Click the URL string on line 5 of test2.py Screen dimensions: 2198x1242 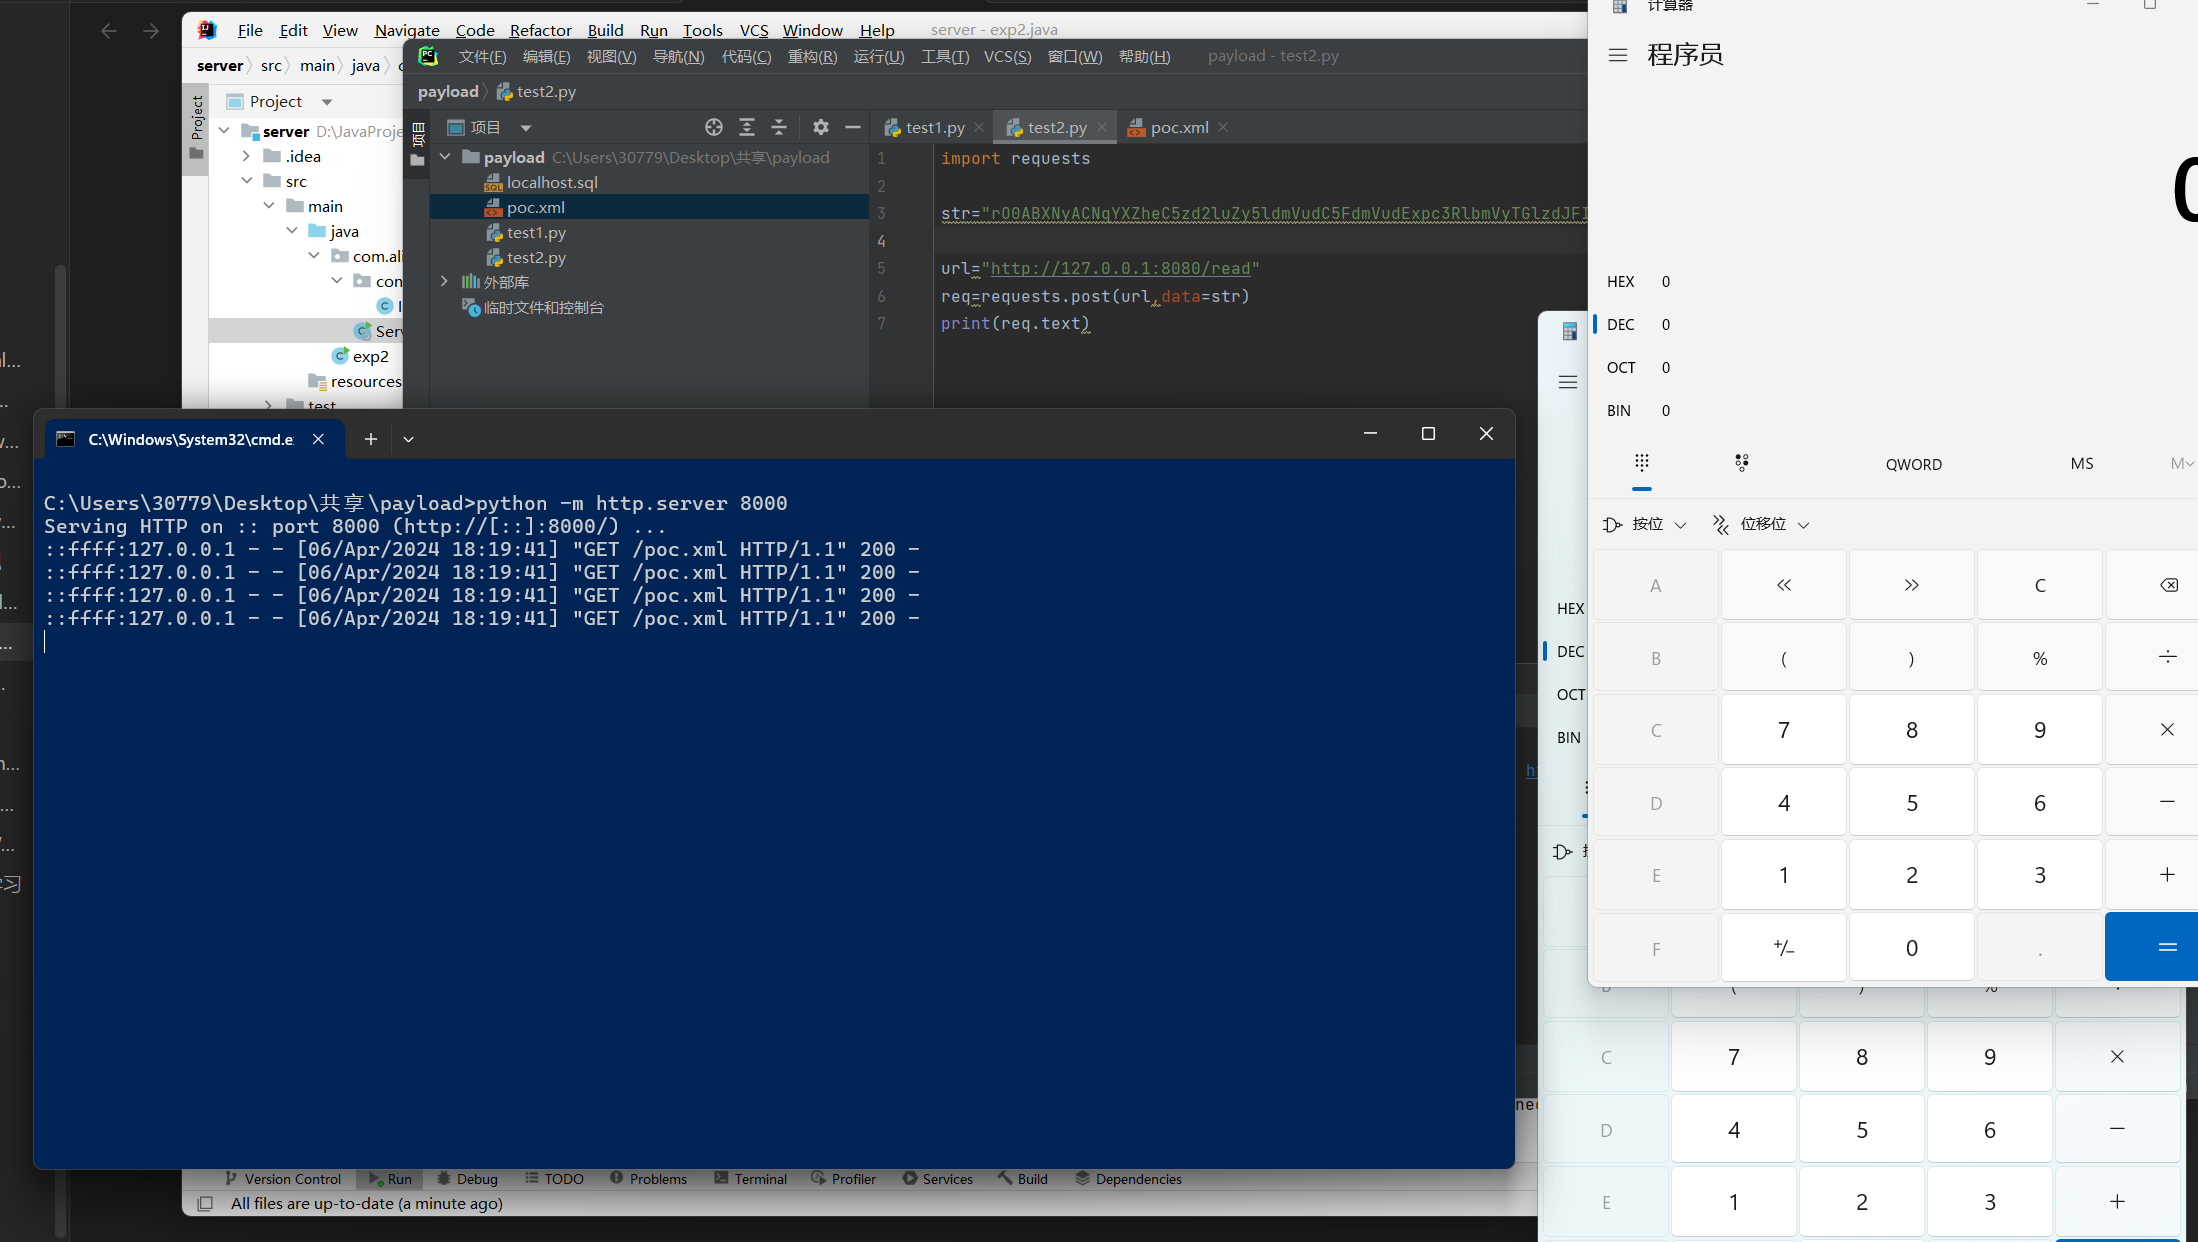click(x=1120, y=268)
